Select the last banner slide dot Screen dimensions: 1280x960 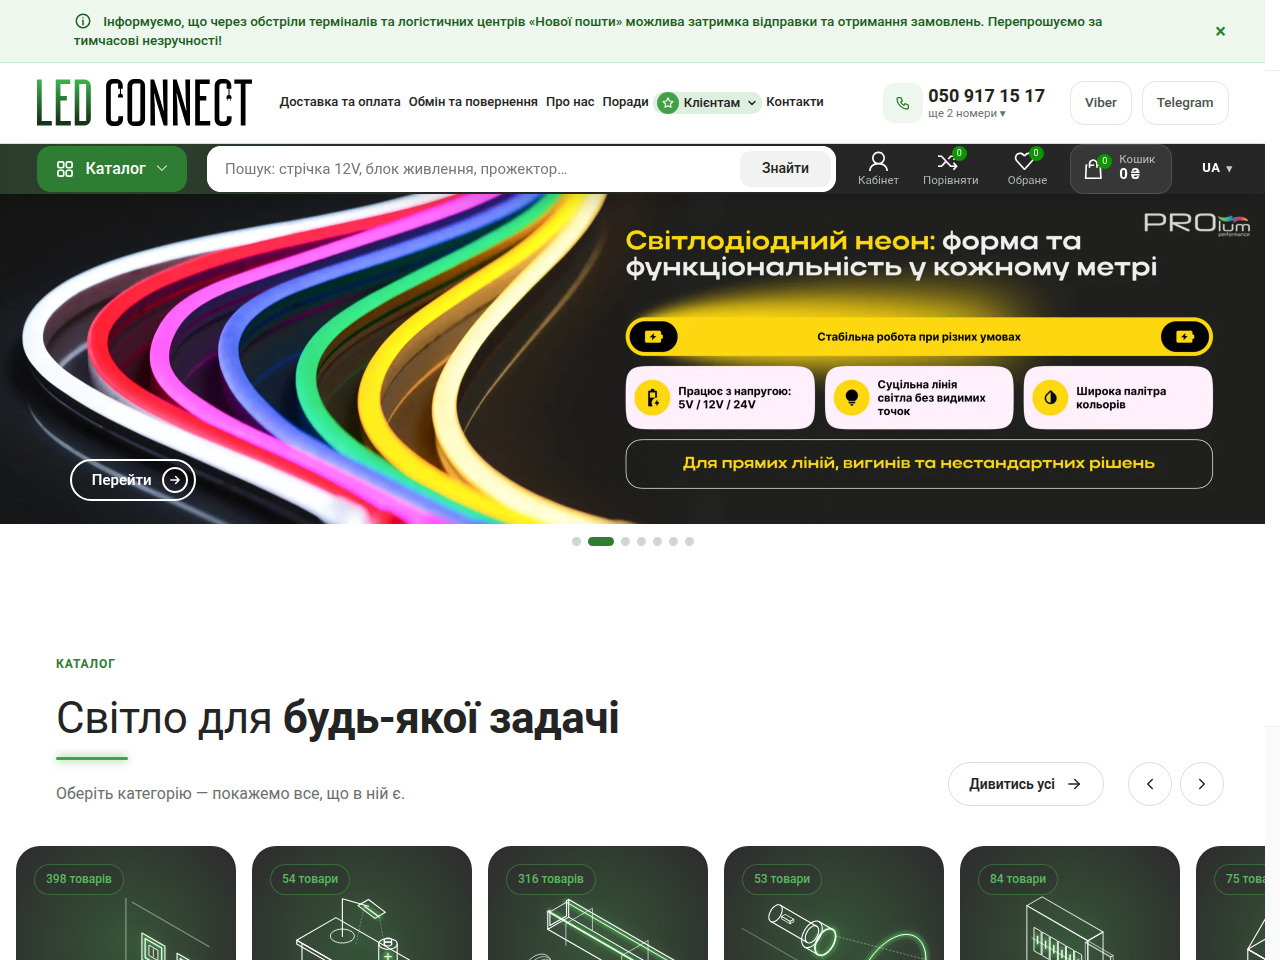(689, 541)
